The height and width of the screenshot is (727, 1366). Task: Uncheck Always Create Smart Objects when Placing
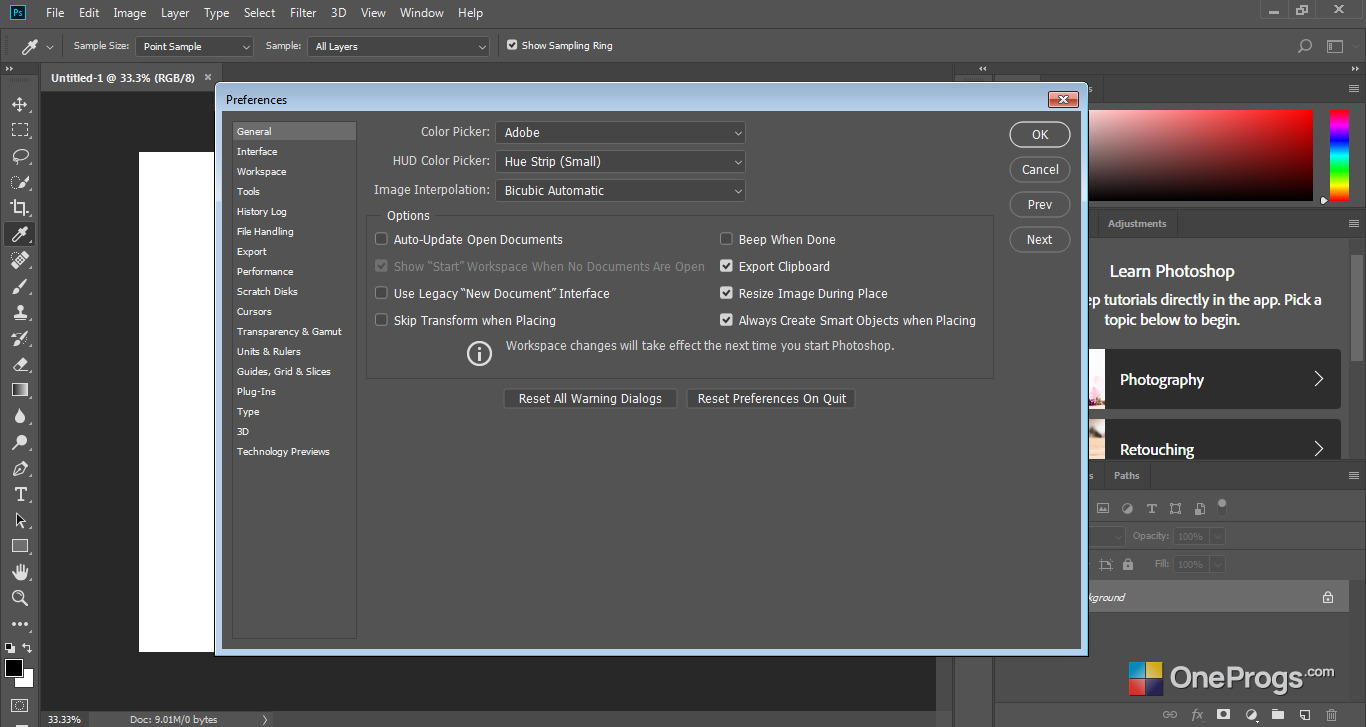click(727, 320)
